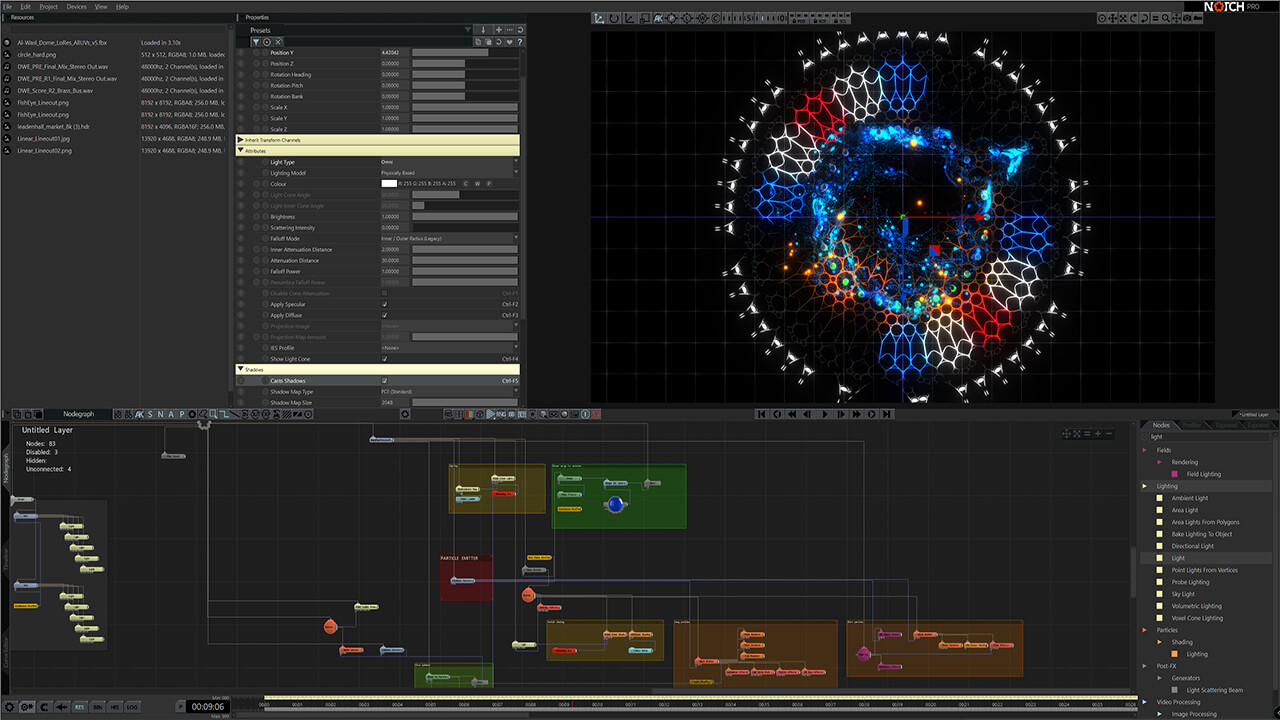
Task: Open the Edit menu
Action: click(26, 6)
